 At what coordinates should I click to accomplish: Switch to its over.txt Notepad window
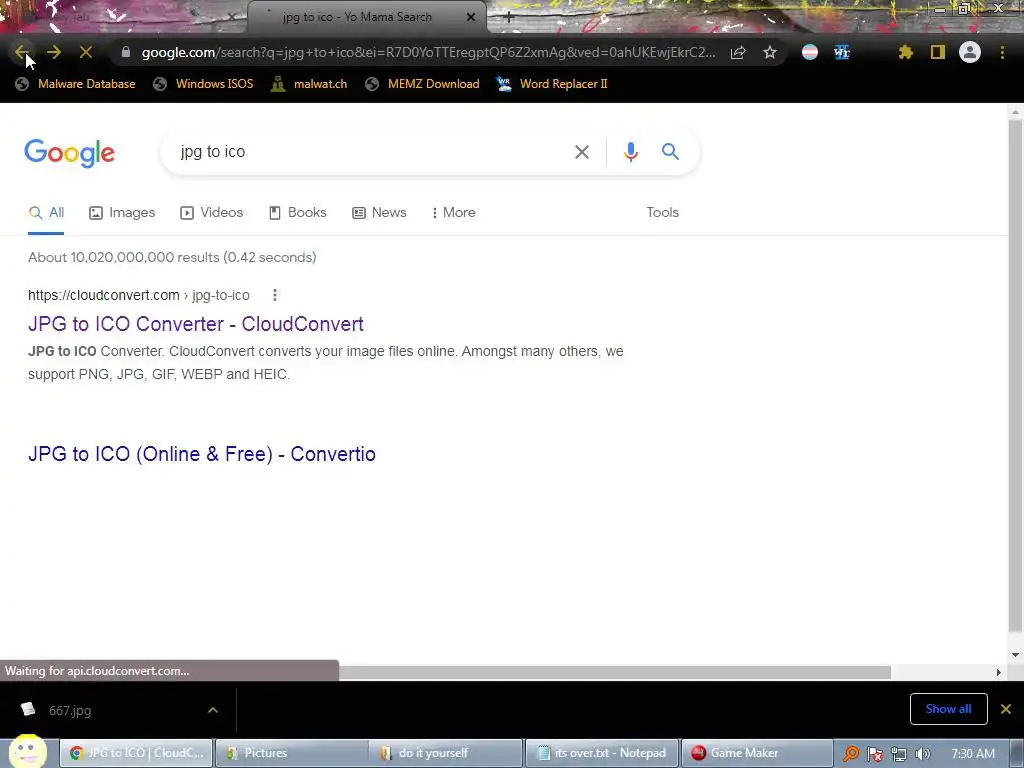[x=601, y=753]
